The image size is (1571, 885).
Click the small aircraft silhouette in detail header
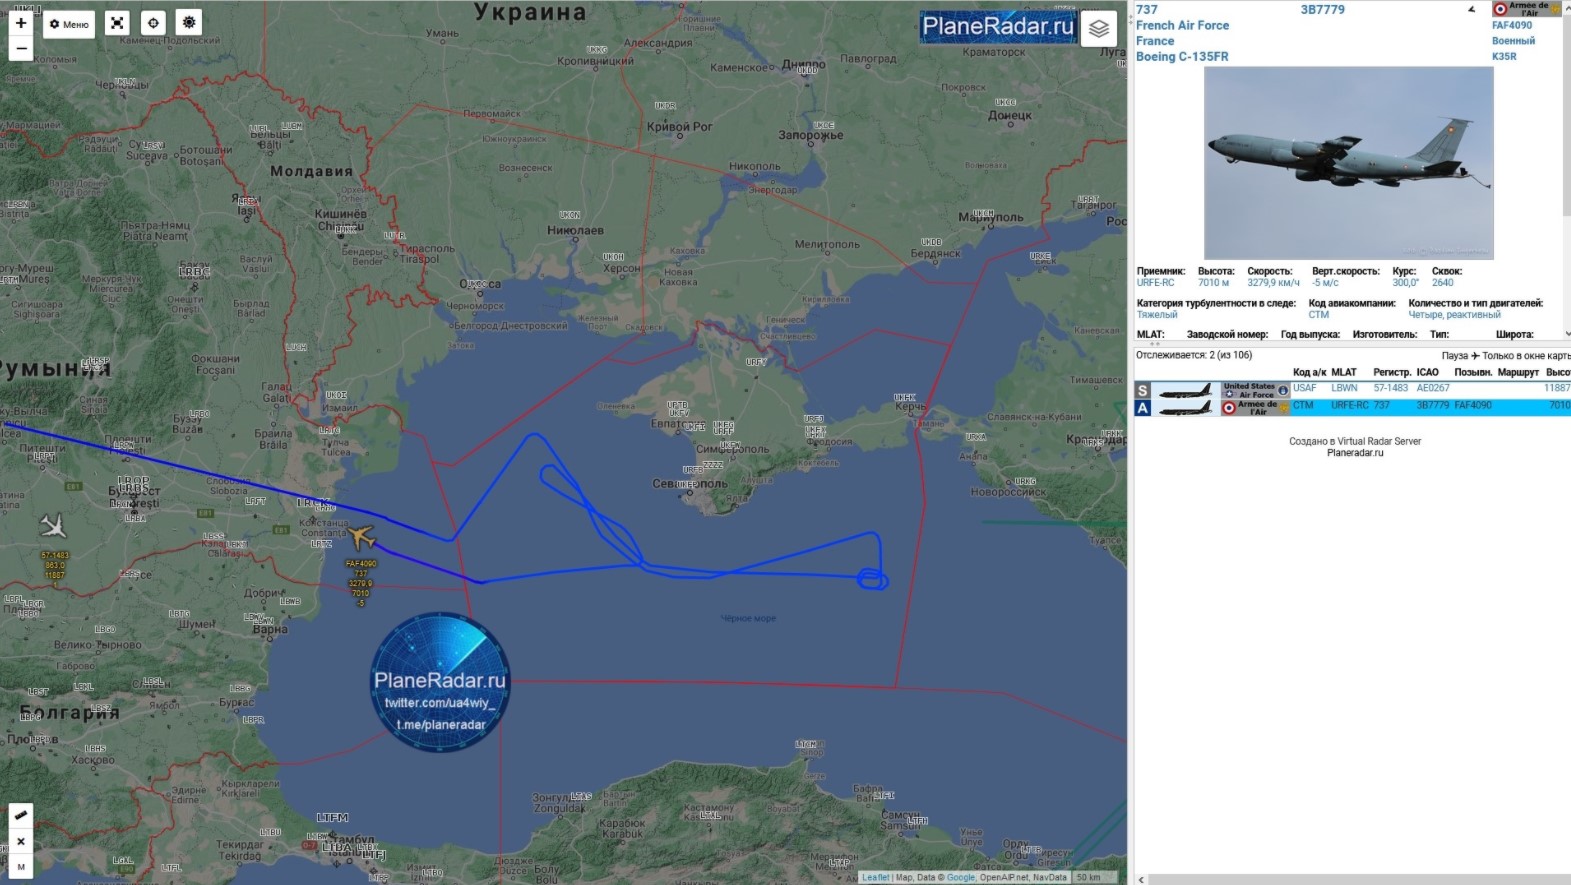pos(1471,10)
